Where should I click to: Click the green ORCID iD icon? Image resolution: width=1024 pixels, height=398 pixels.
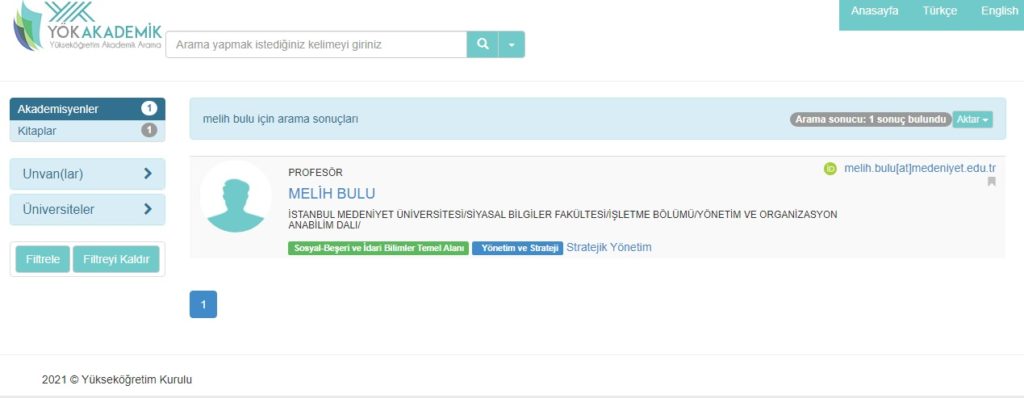click(x=830, y=169)
